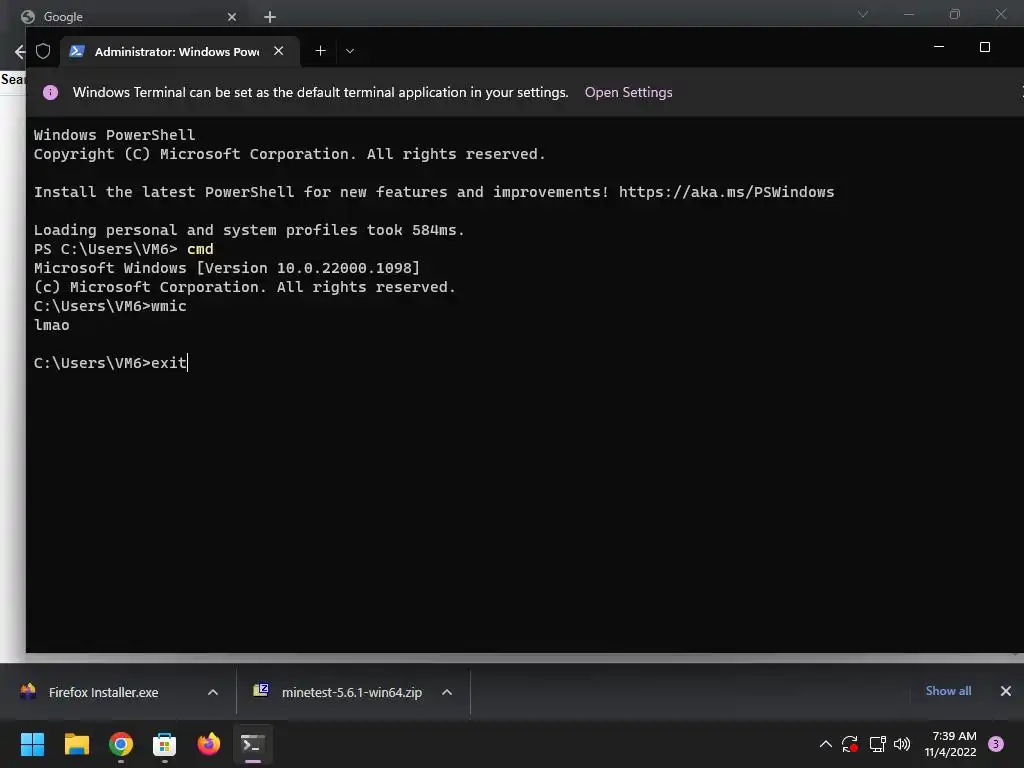Click Windows Terminal taskbar icon
1024x768 pixels.
[x=253, y=744]
